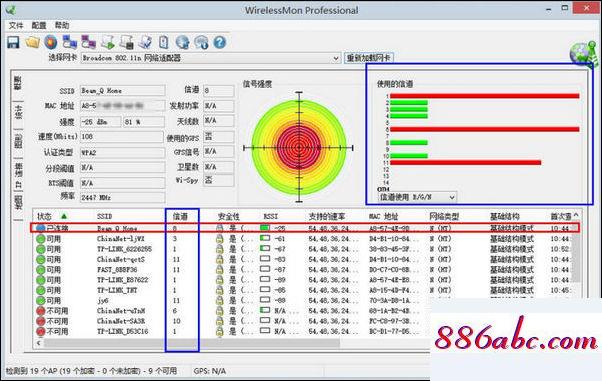Click the horizontal scrollbar left arrow
This screenshot has width=602, height=381.
coord(38,342)
